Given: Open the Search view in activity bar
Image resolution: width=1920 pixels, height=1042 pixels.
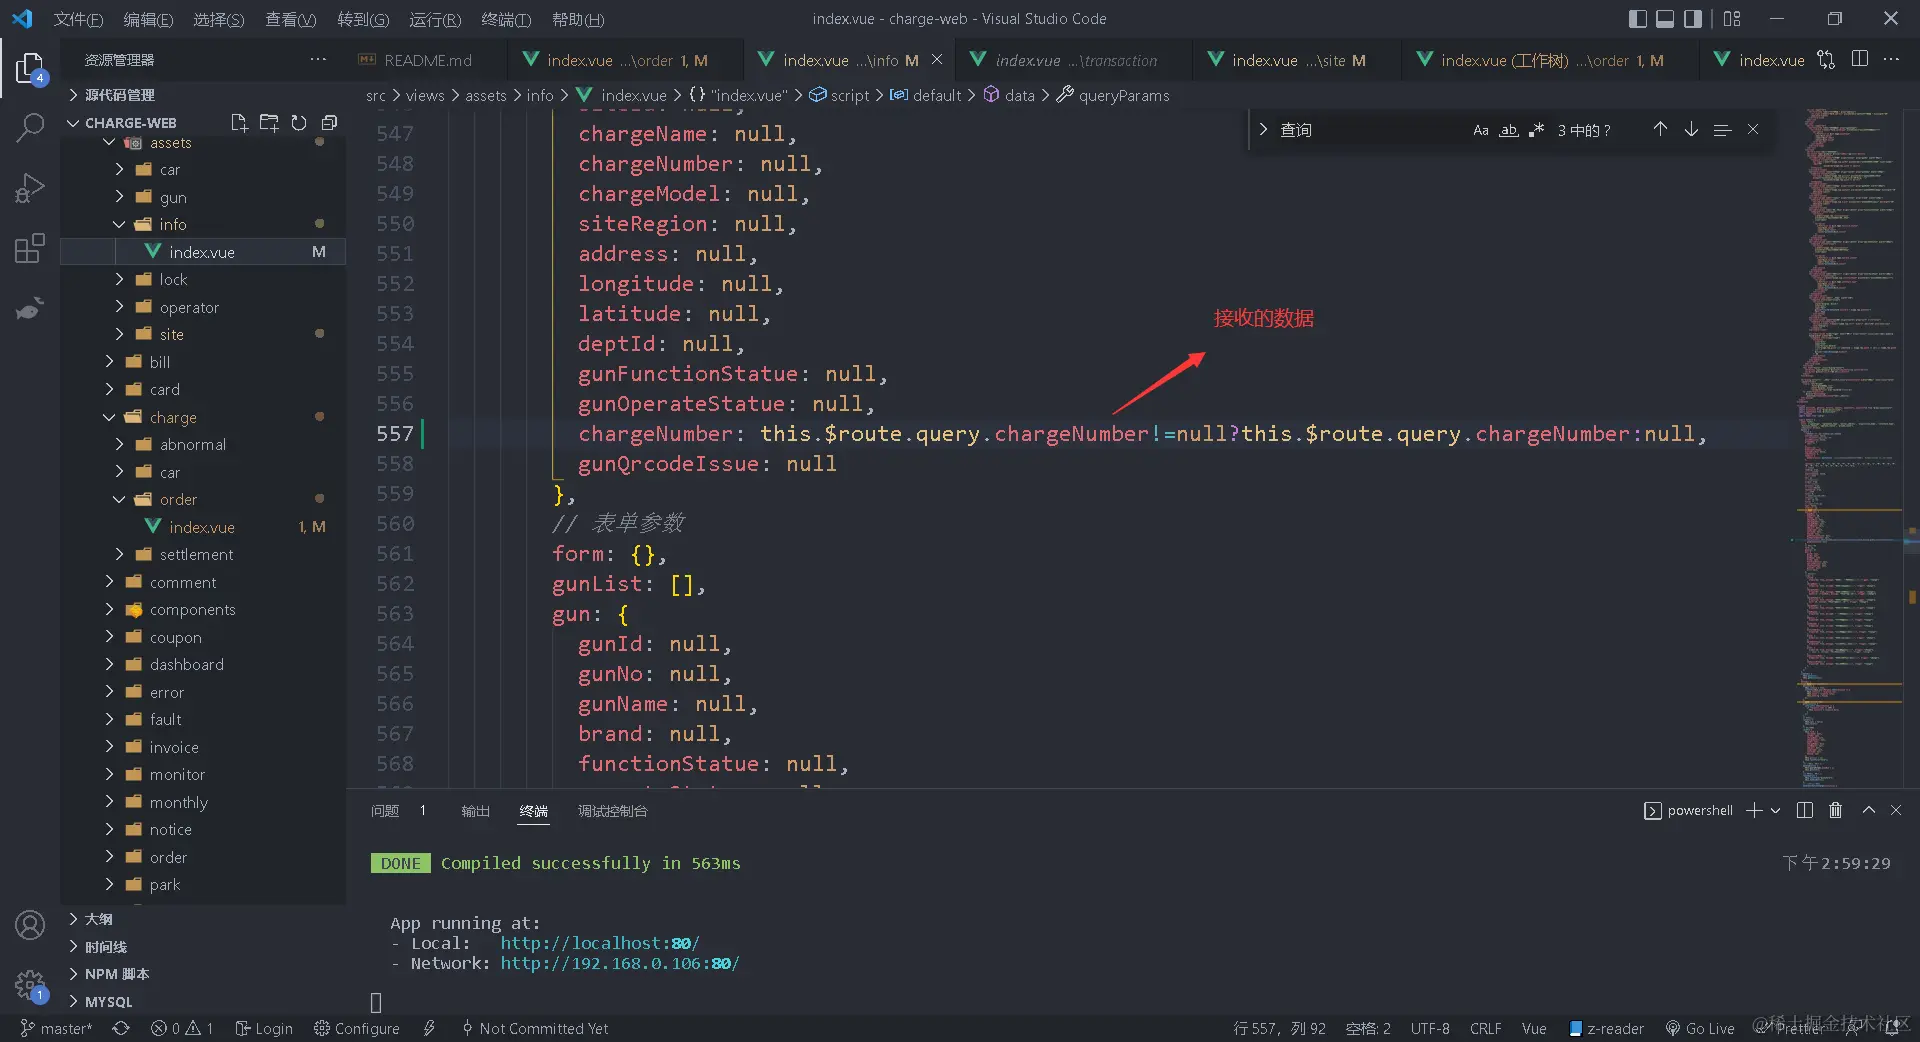Looking at the screenshot, I should 30,127.
